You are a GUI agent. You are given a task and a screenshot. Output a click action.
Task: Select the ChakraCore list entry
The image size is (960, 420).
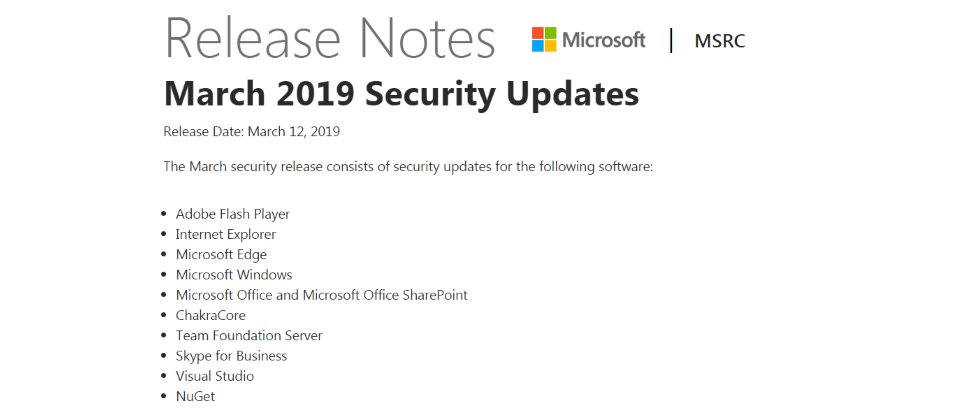point(211,315)
